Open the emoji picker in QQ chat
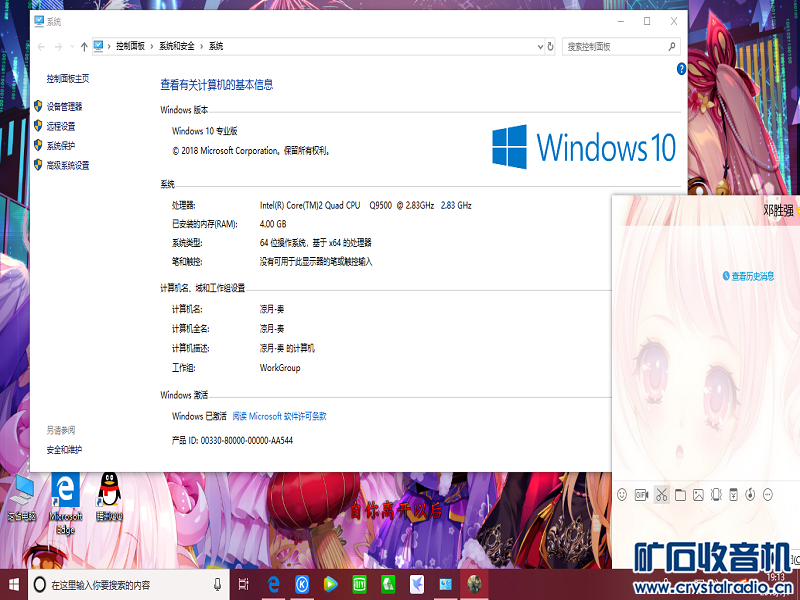Image resolution: width=800 pixels, height=600 pixels. [x=622, y=494]
